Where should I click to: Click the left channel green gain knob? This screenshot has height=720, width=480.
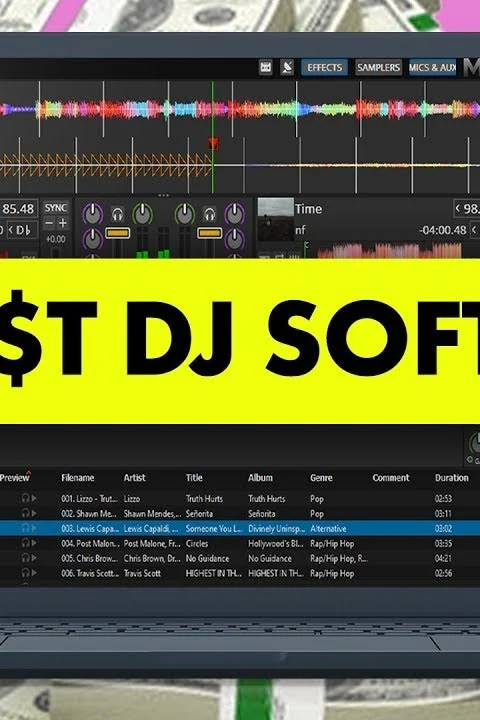142,214
